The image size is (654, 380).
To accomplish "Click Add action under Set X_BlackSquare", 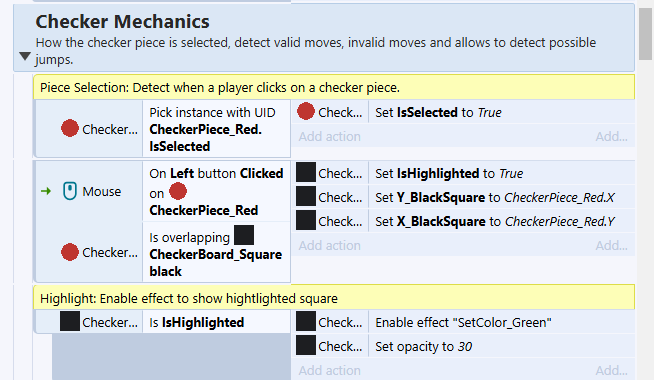I will [330, 245].
